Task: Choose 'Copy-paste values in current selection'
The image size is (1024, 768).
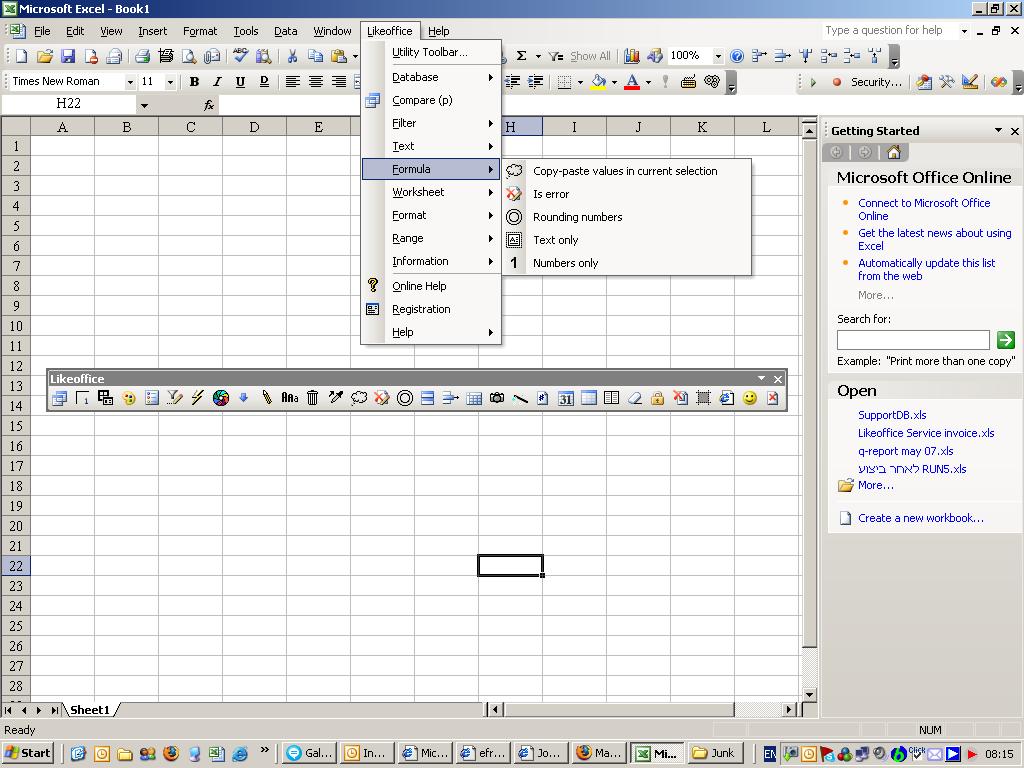Action: tap(627, 171)
